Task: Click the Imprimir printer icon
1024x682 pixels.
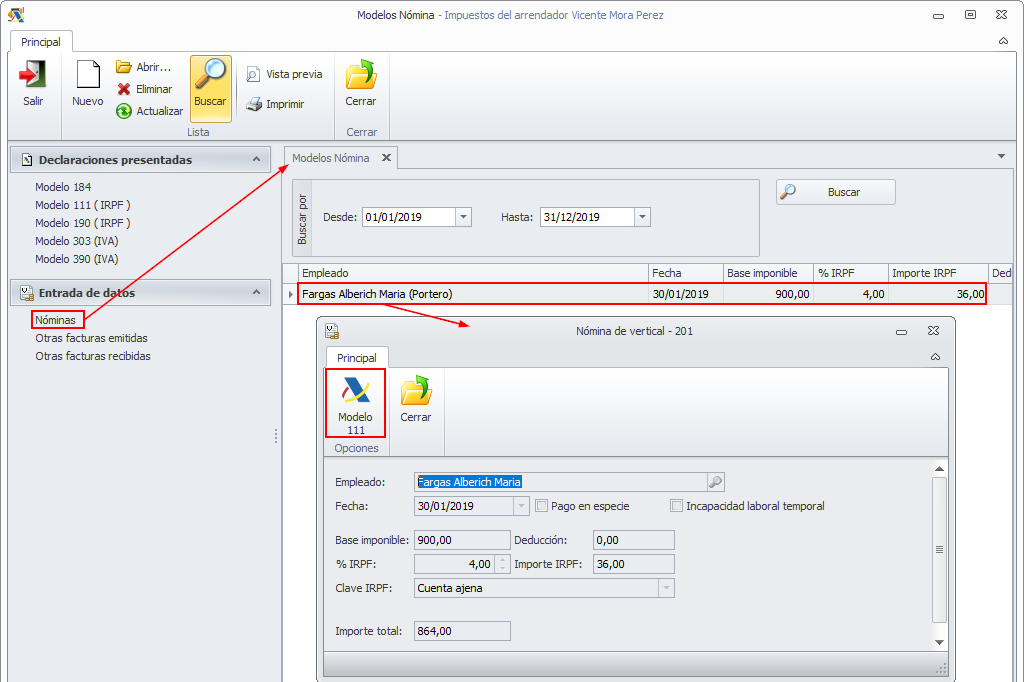Action: point(254,104)
